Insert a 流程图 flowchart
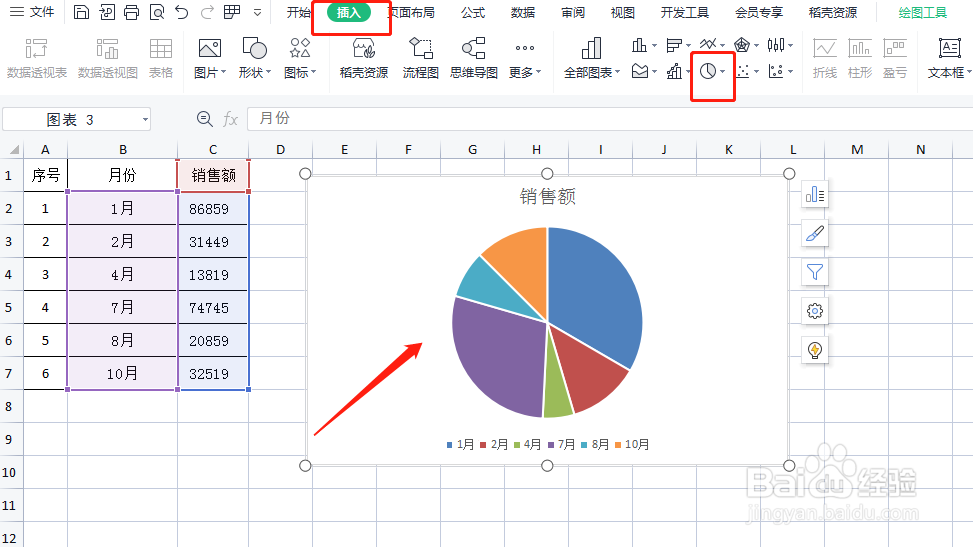Image resolution: width=973 pixels, height=547 pixels. pos(421,58)
